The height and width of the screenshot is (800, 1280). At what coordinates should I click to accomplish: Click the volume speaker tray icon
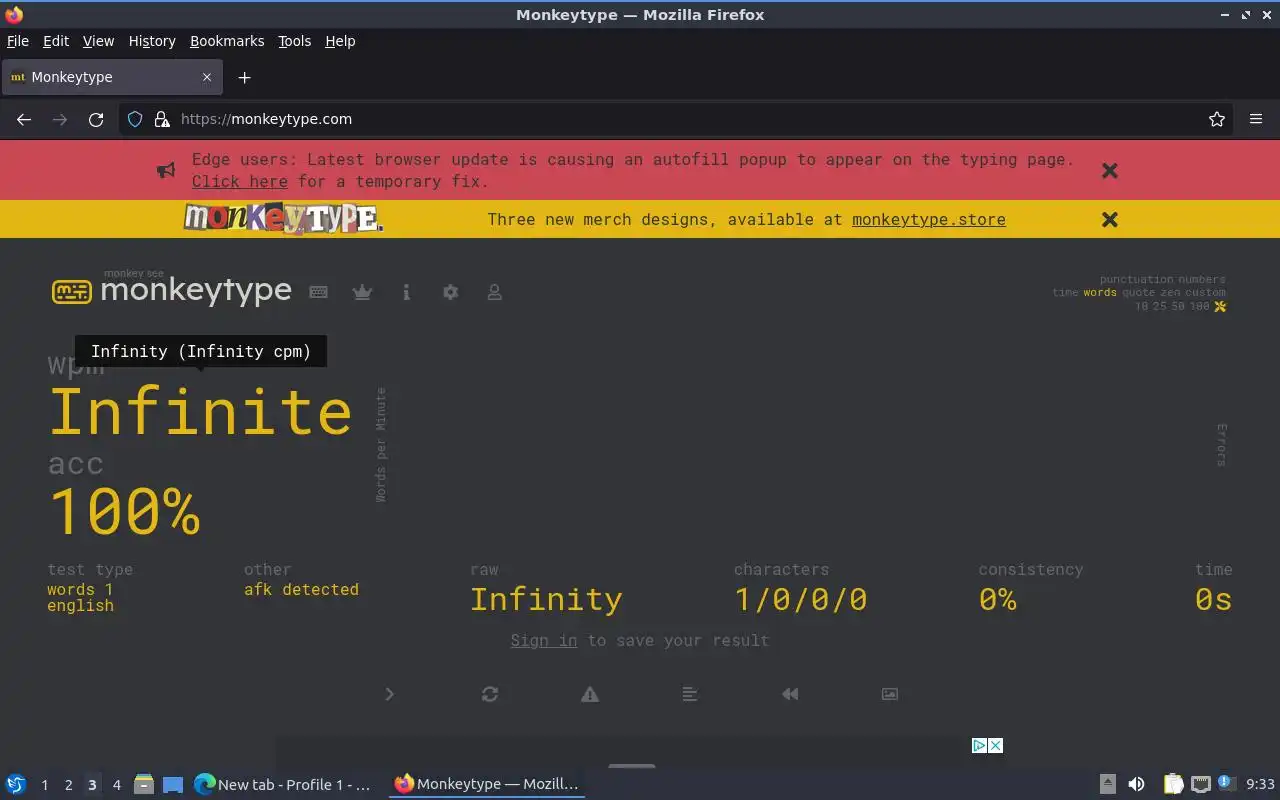tap(1136, 784)
